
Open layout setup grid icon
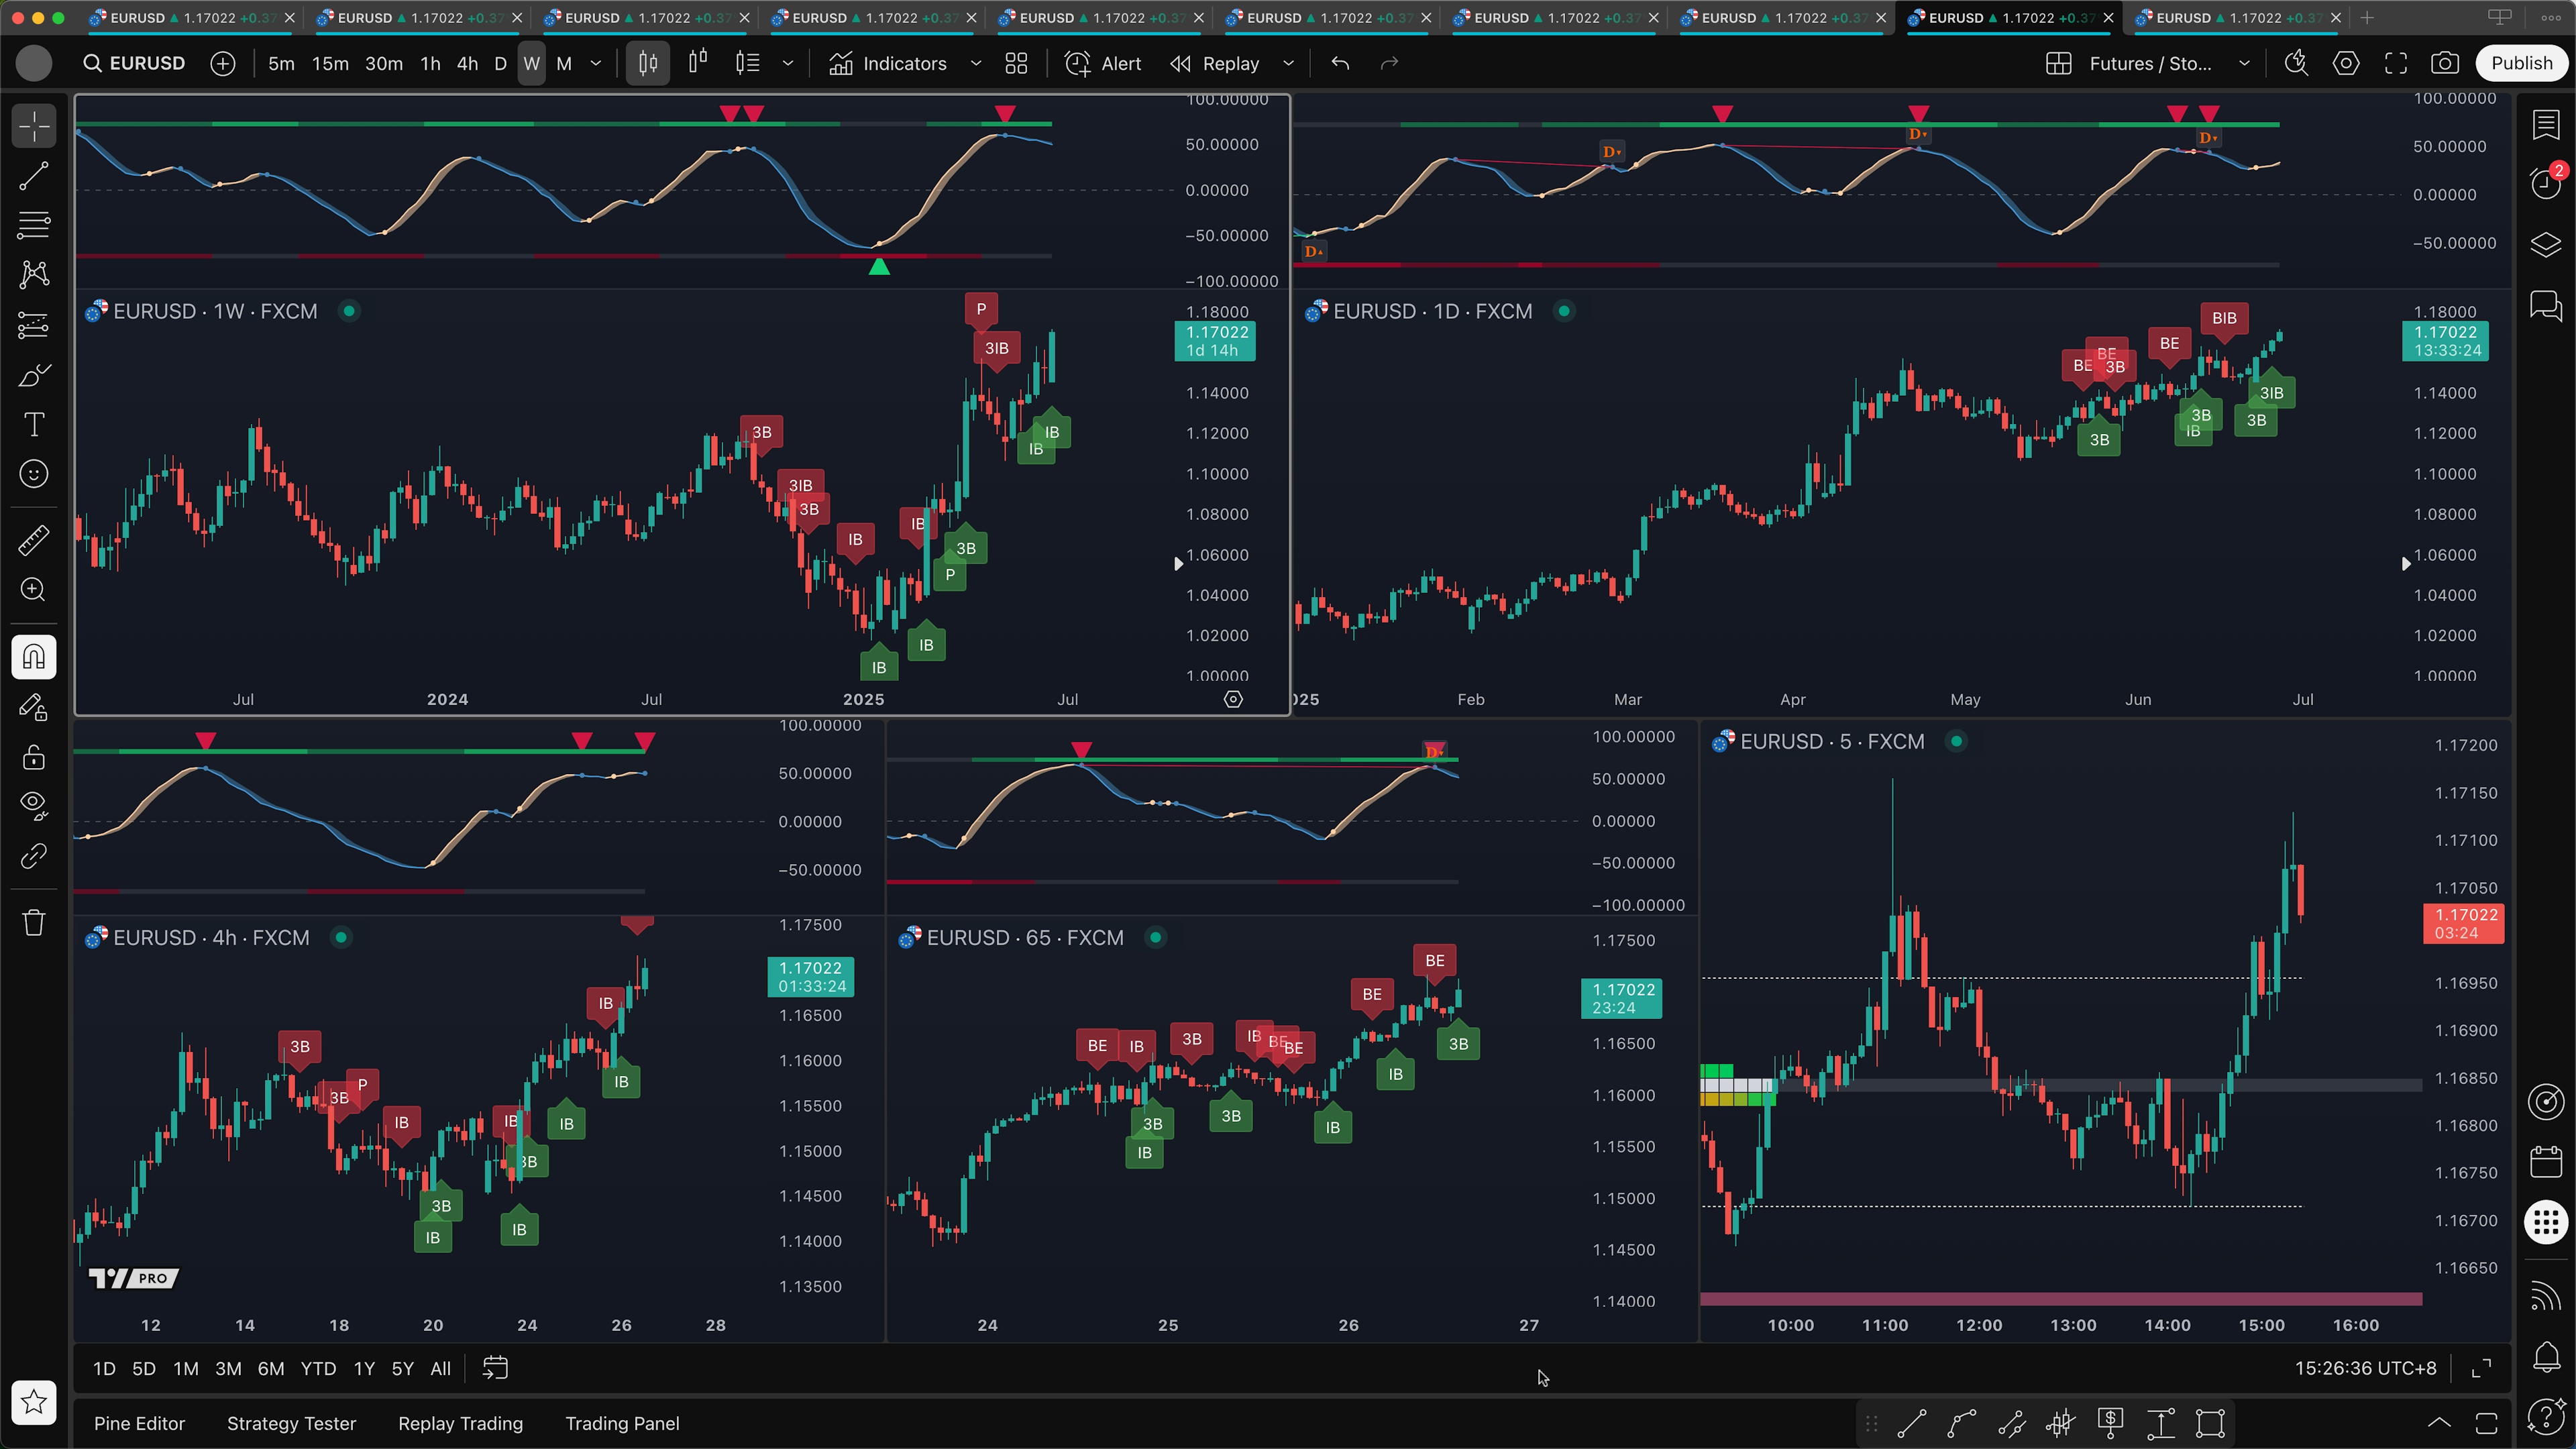(x=2058, y=63)
